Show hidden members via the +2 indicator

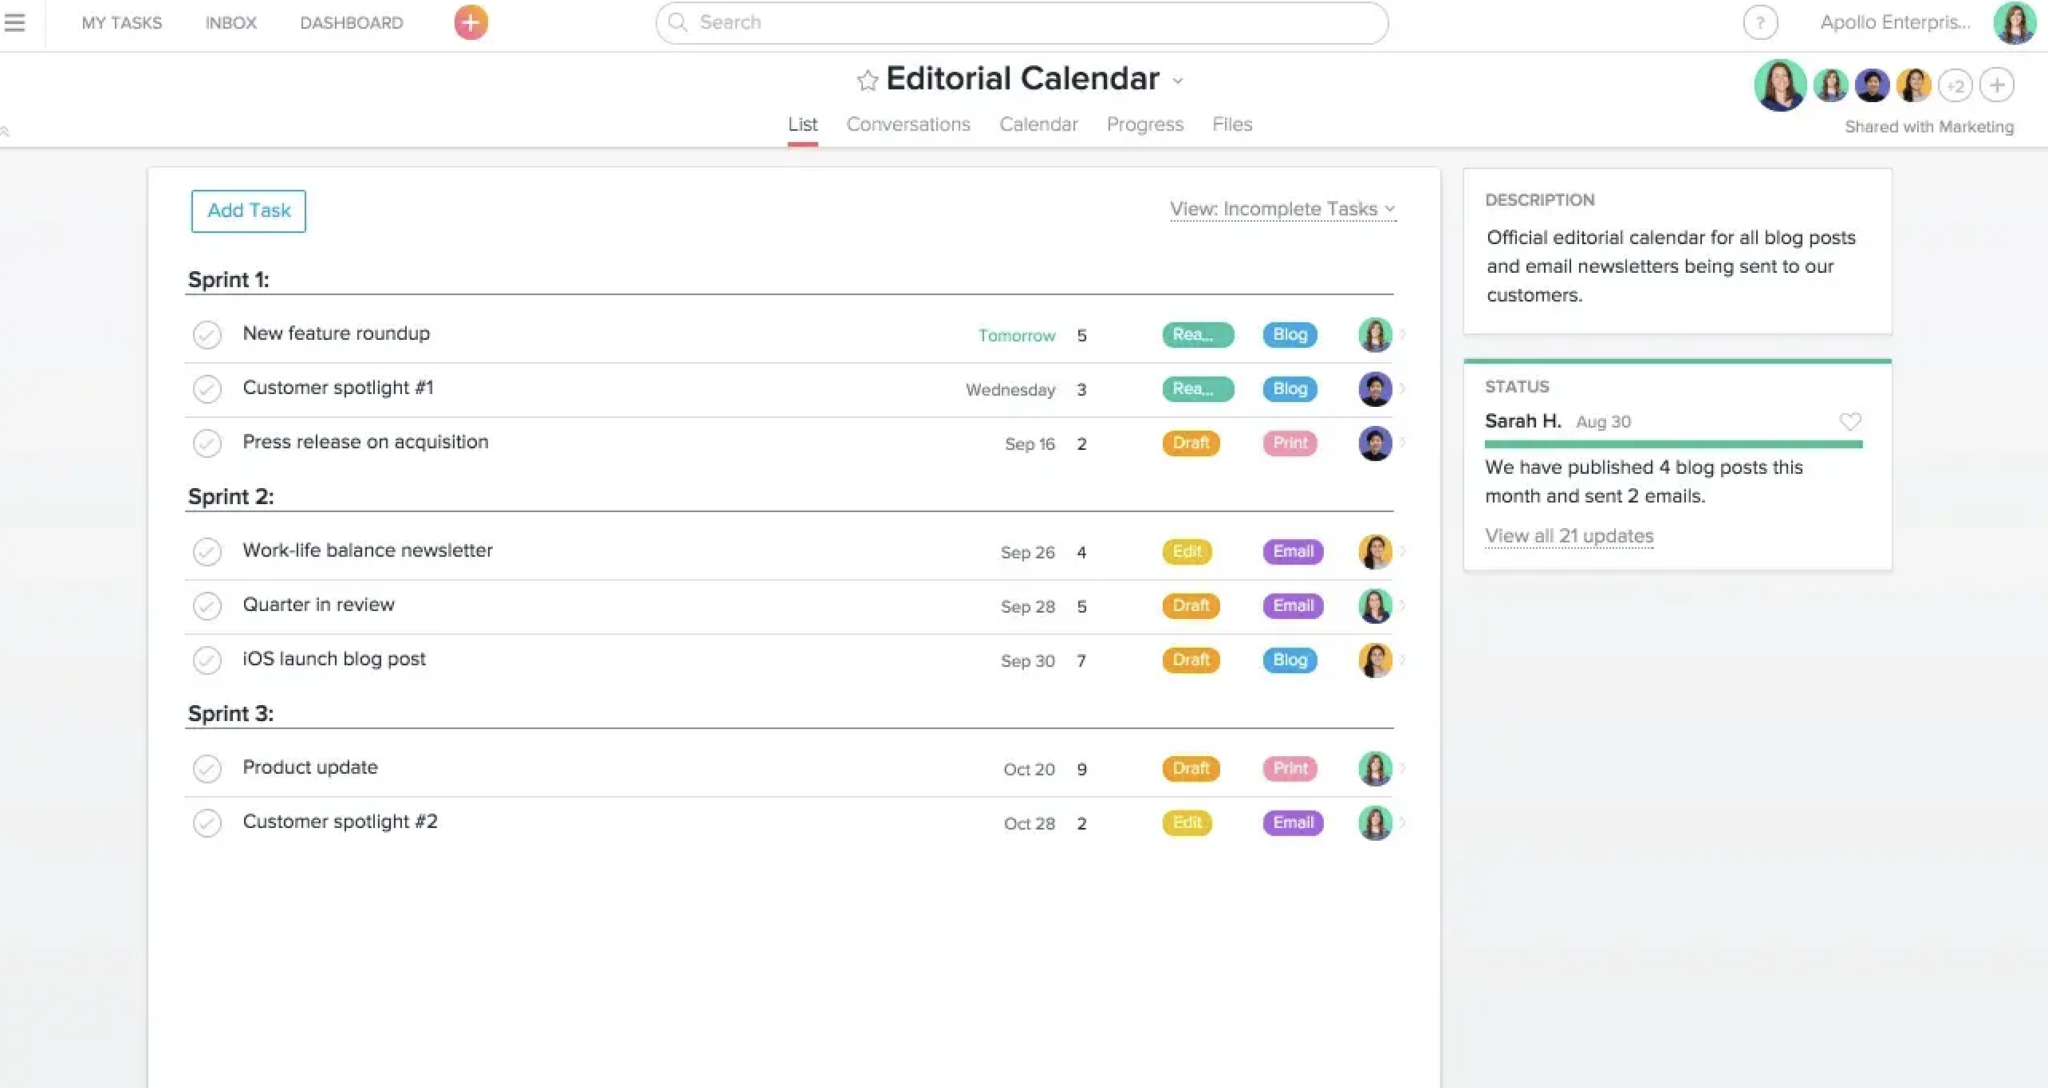click(1955, 85)
